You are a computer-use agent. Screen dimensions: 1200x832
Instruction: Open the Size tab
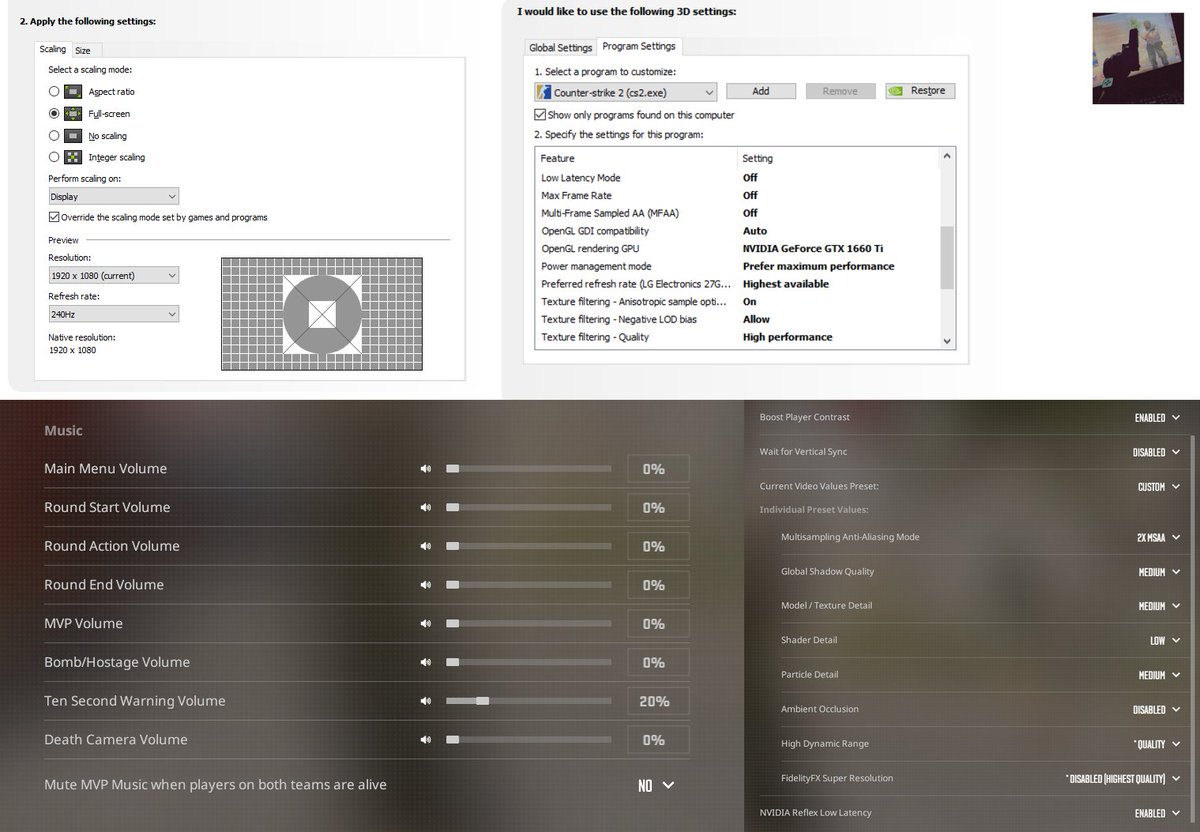coord(84,49)
